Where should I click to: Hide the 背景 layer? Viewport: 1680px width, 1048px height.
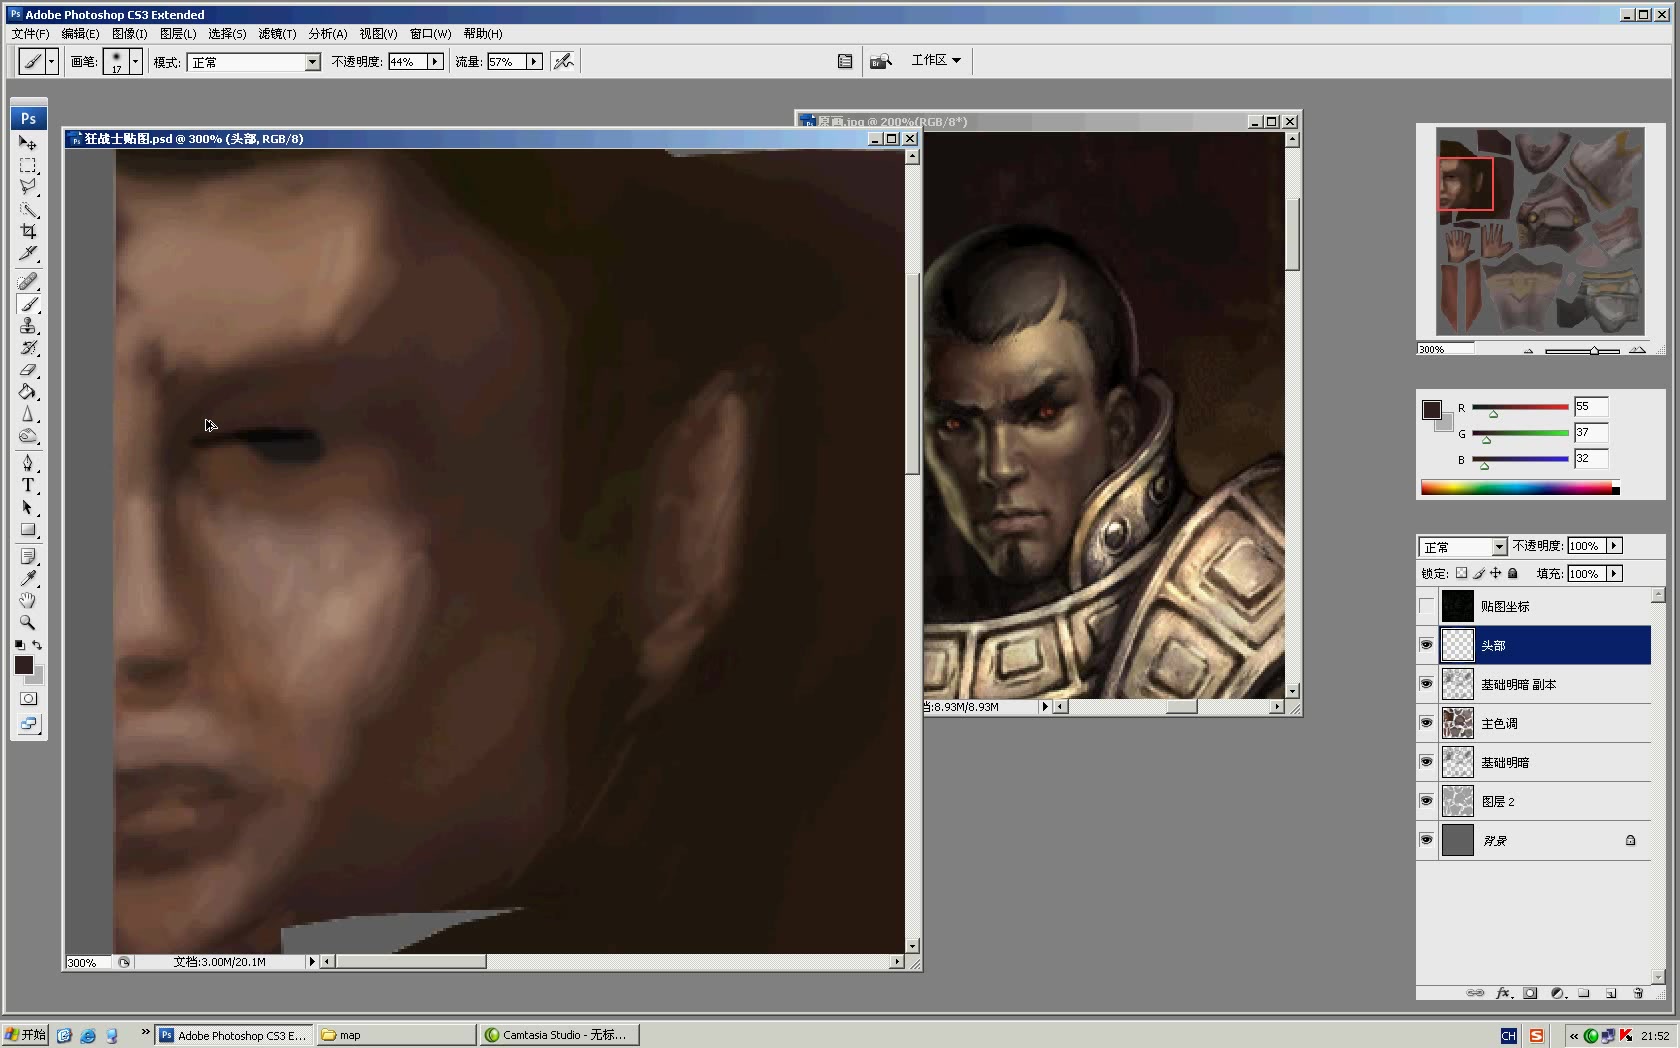point(1427,840)
